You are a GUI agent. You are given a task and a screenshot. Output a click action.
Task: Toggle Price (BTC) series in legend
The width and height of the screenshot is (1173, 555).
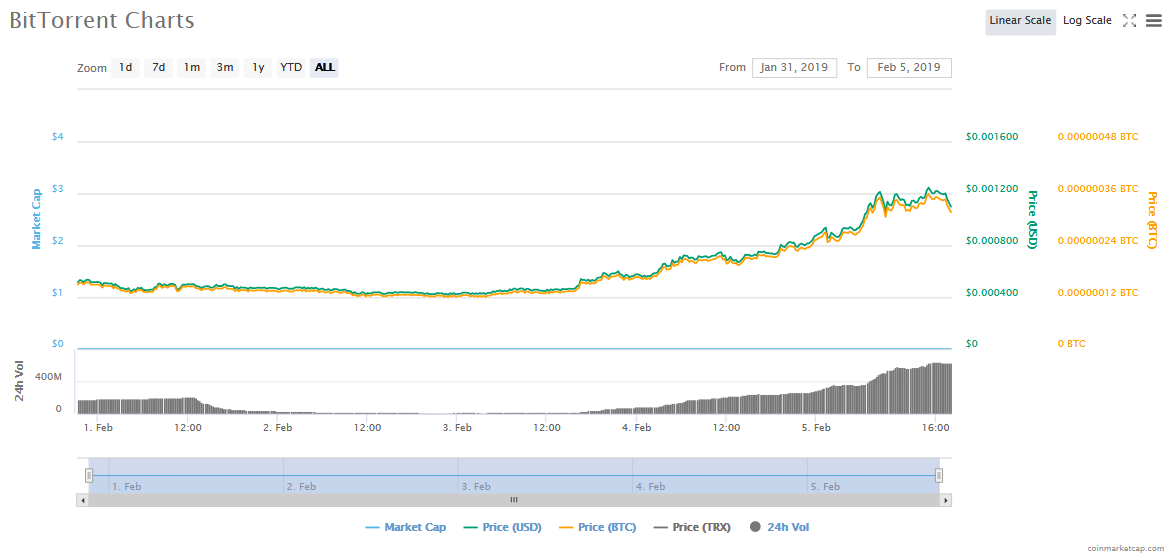coord(596,527)
